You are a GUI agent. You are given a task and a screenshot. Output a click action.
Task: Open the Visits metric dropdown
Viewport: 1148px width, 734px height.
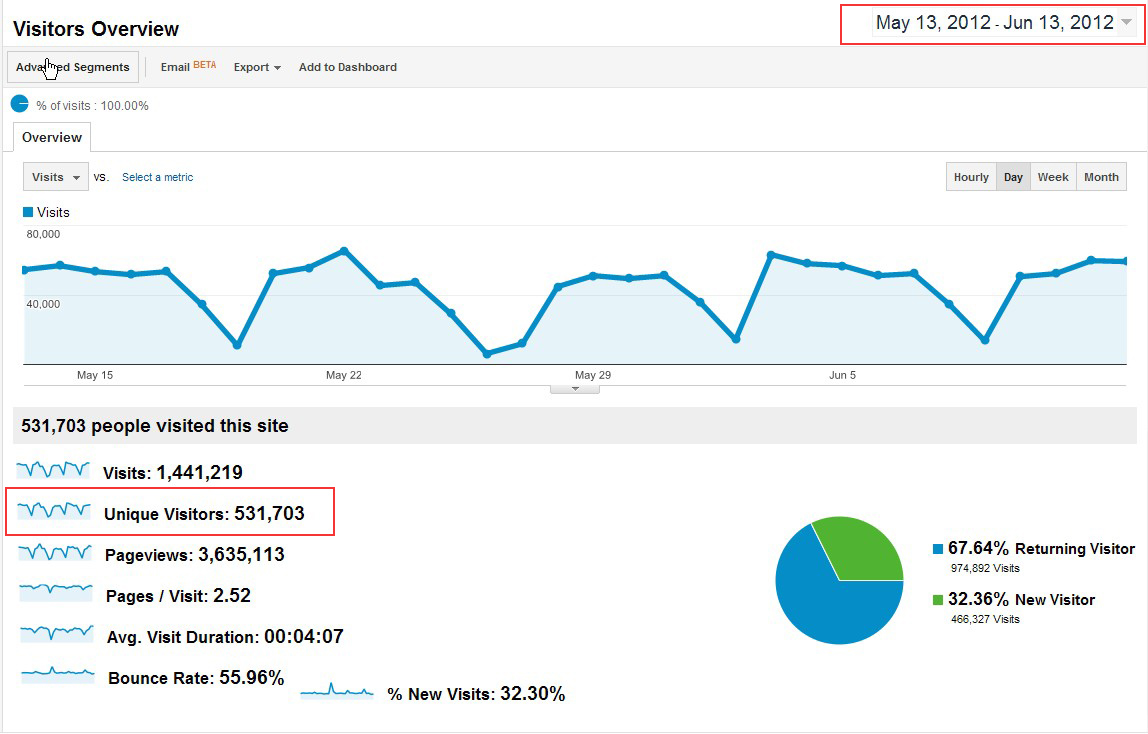click(56, 177)
